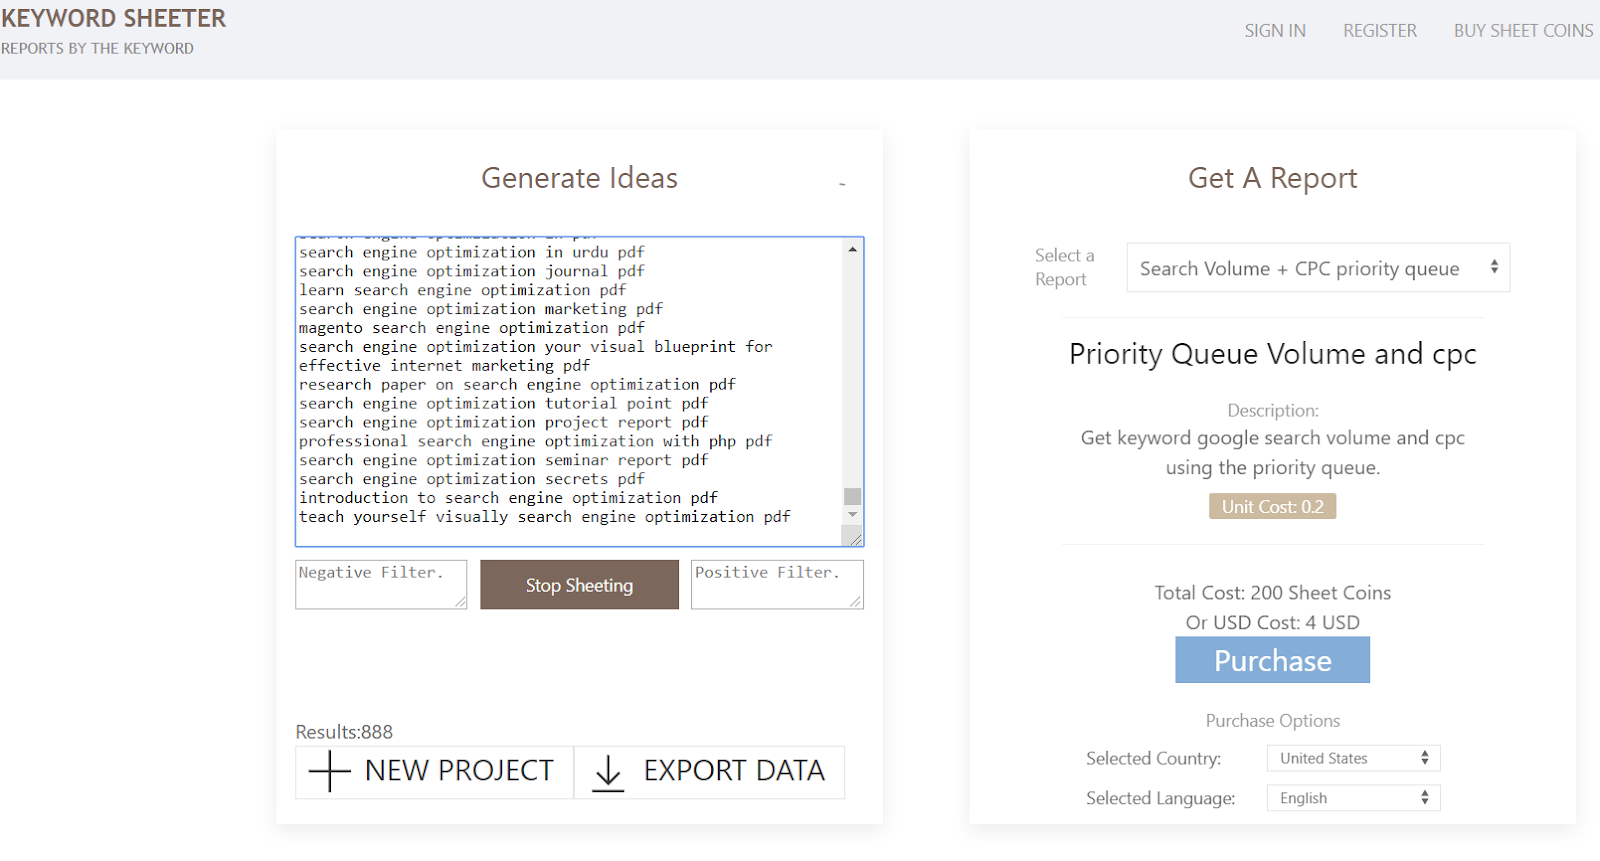Click the 'Purchase Options' label
This screenshot has width=1600, height=861.
1272,721
